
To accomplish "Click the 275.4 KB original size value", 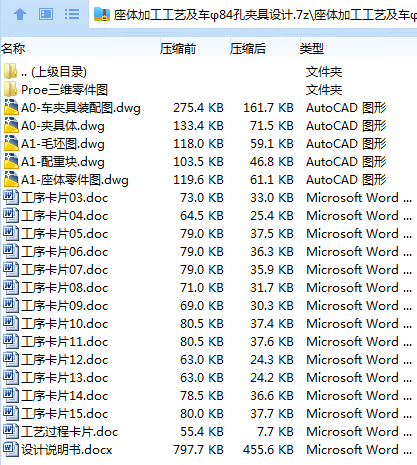I will pos(198,108).
